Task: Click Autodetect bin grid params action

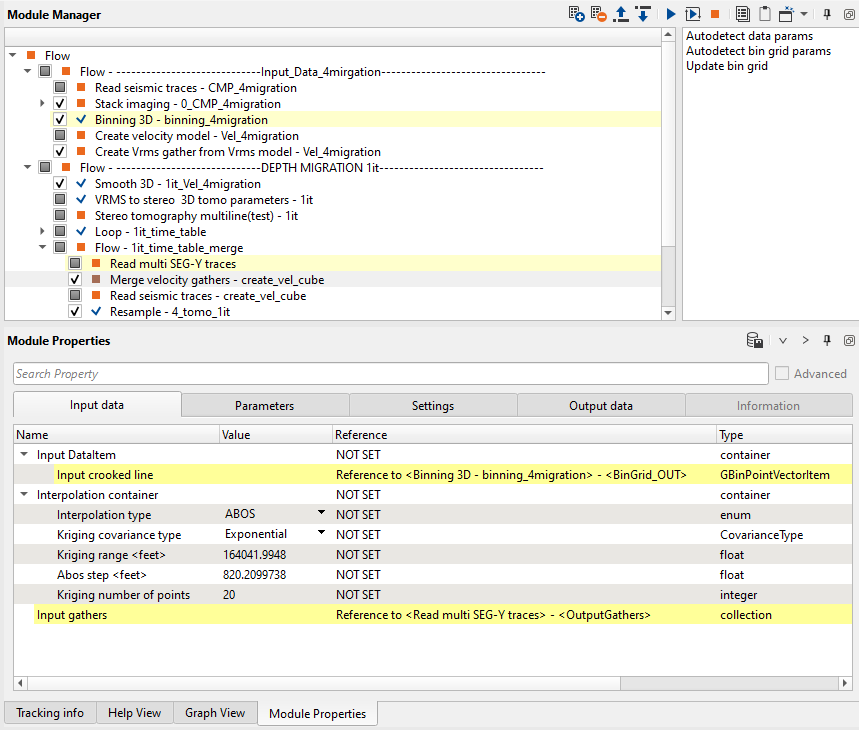Action: [757, 51]
